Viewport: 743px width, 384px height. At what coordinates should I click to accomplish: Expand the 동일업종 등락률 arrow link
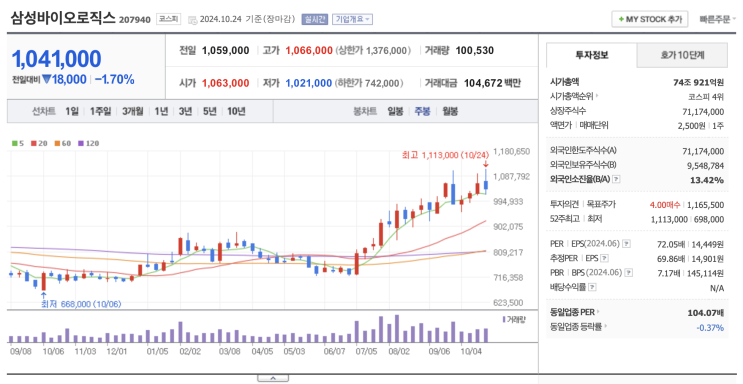pos(606,327)
